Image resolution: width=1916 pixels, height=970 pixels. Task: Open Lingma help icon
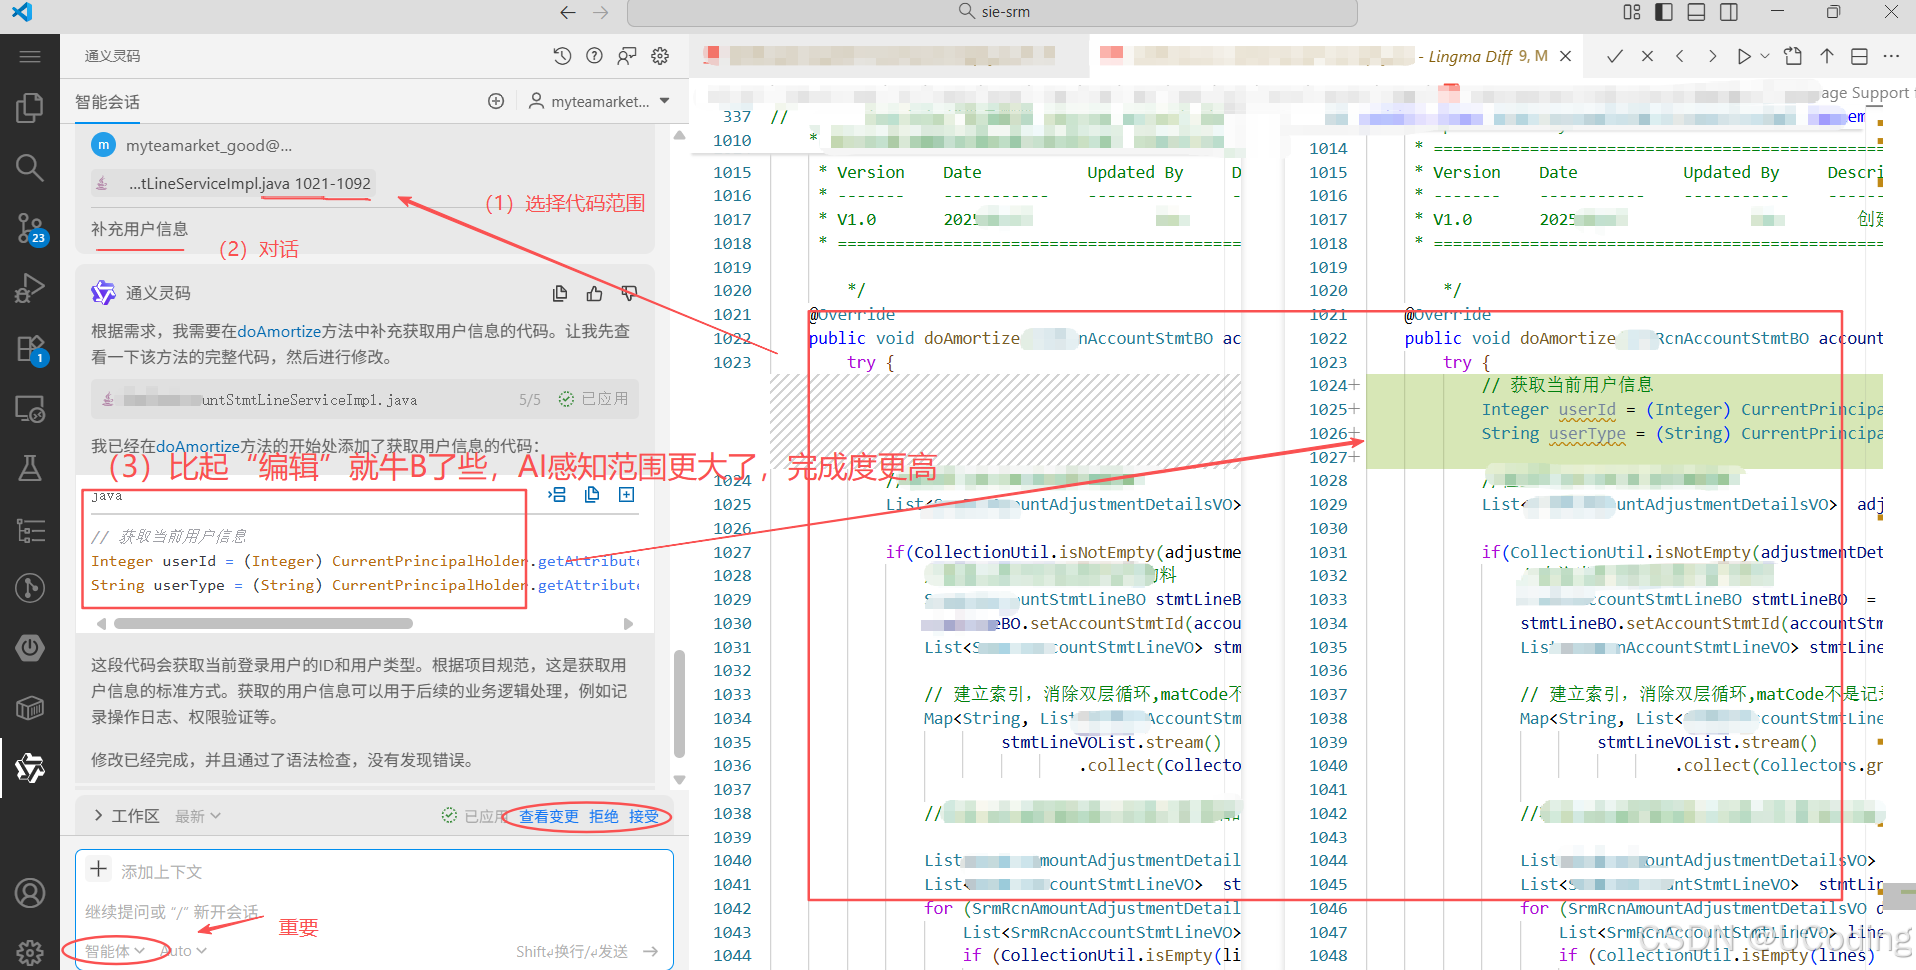pos(595,56)
